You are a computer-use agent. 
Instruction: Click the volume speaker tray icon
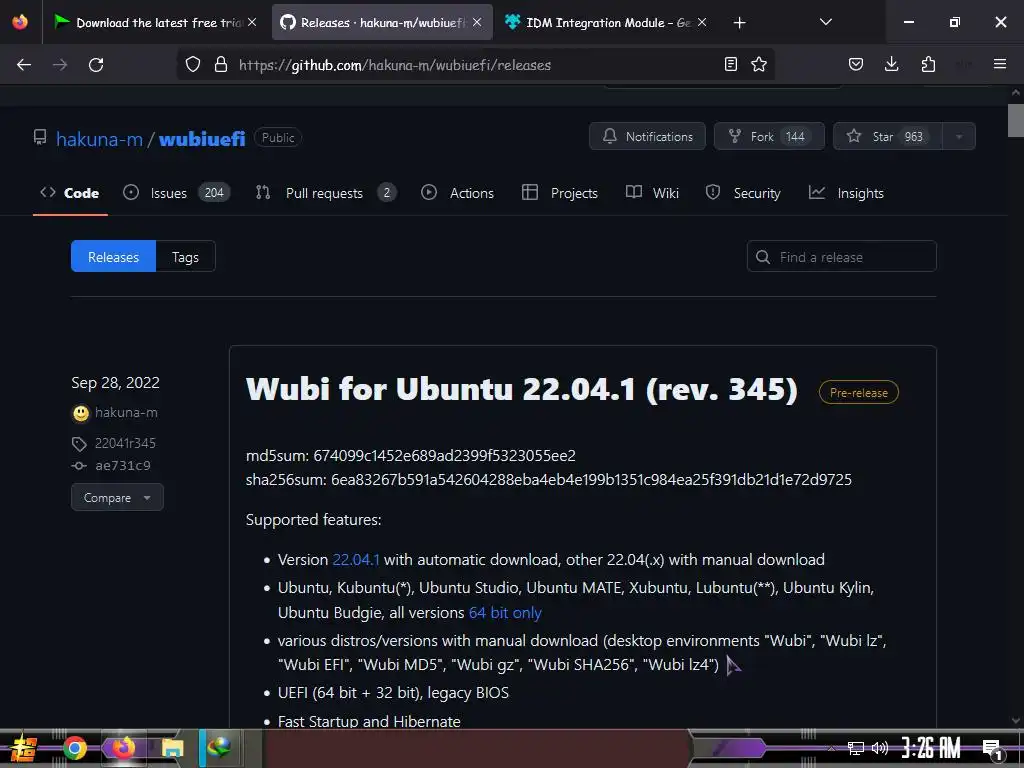point(880,748)
